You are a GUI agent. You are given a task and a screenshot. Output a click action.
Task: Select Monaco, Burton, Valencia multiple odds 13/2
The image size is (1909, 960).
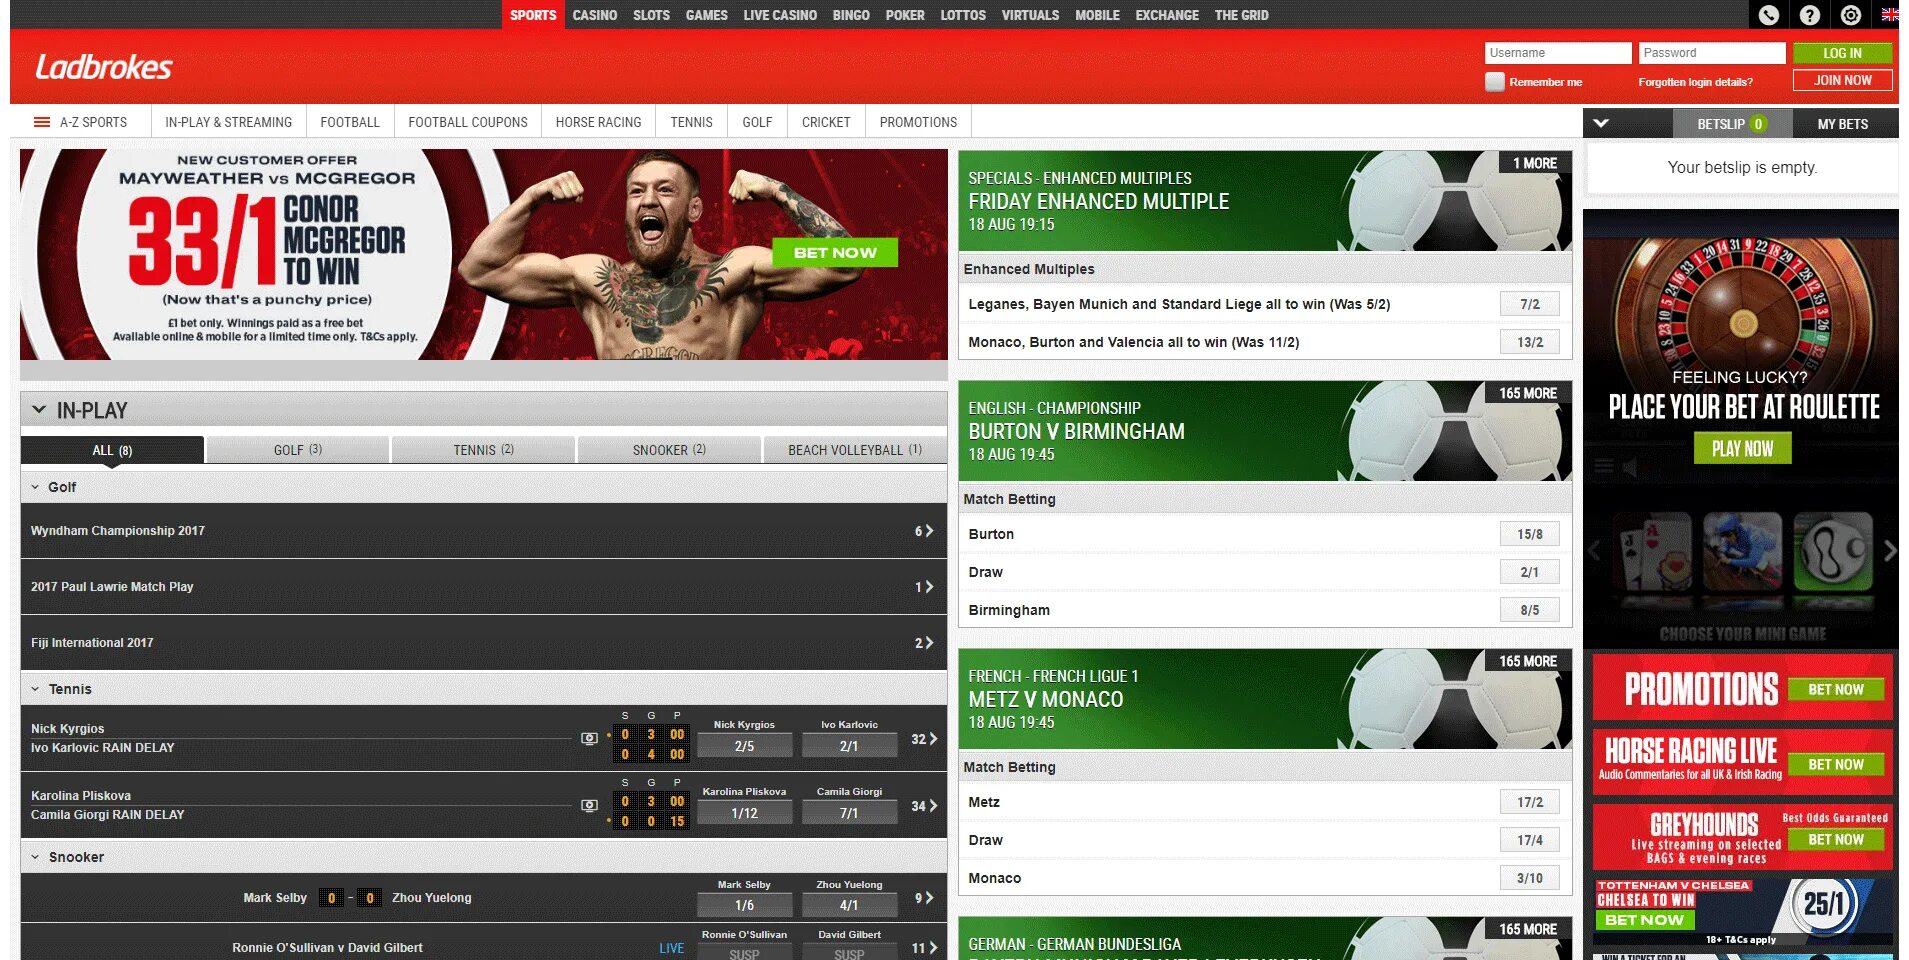pyautogui.click(x=1529, y=342)
